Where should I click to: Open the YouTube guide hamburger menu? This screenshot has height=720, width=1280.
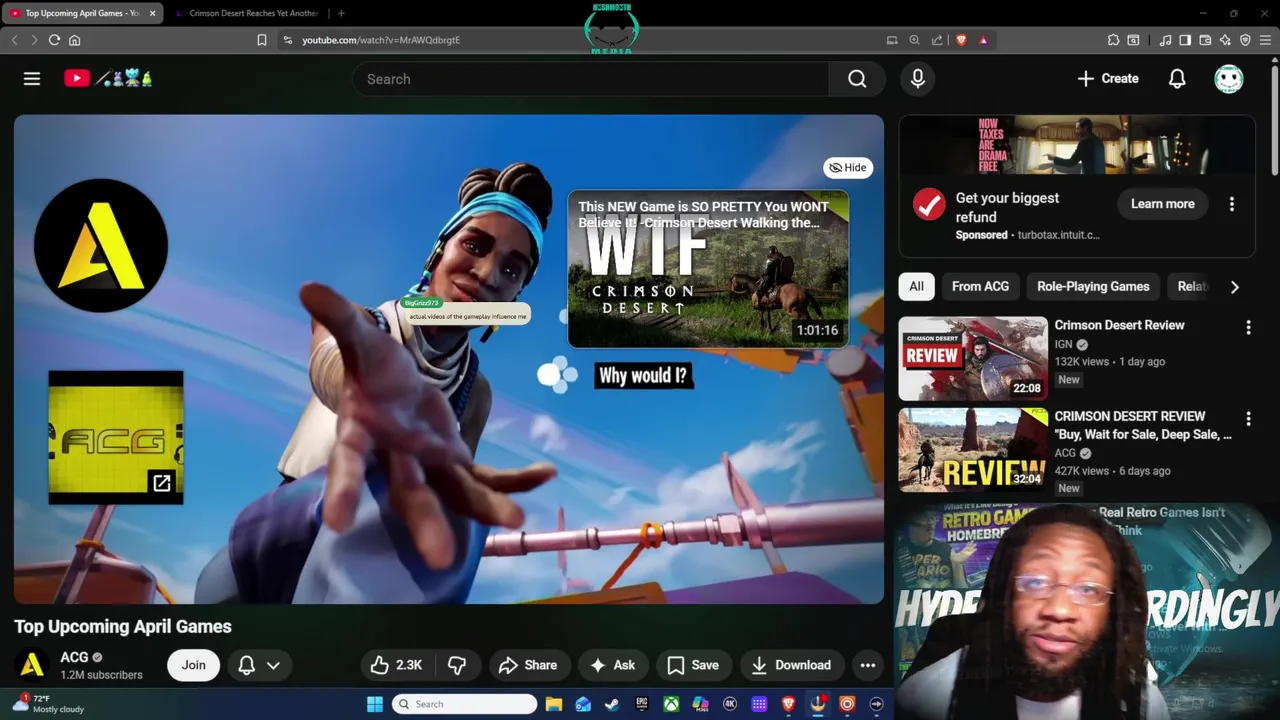coord(32,79)
